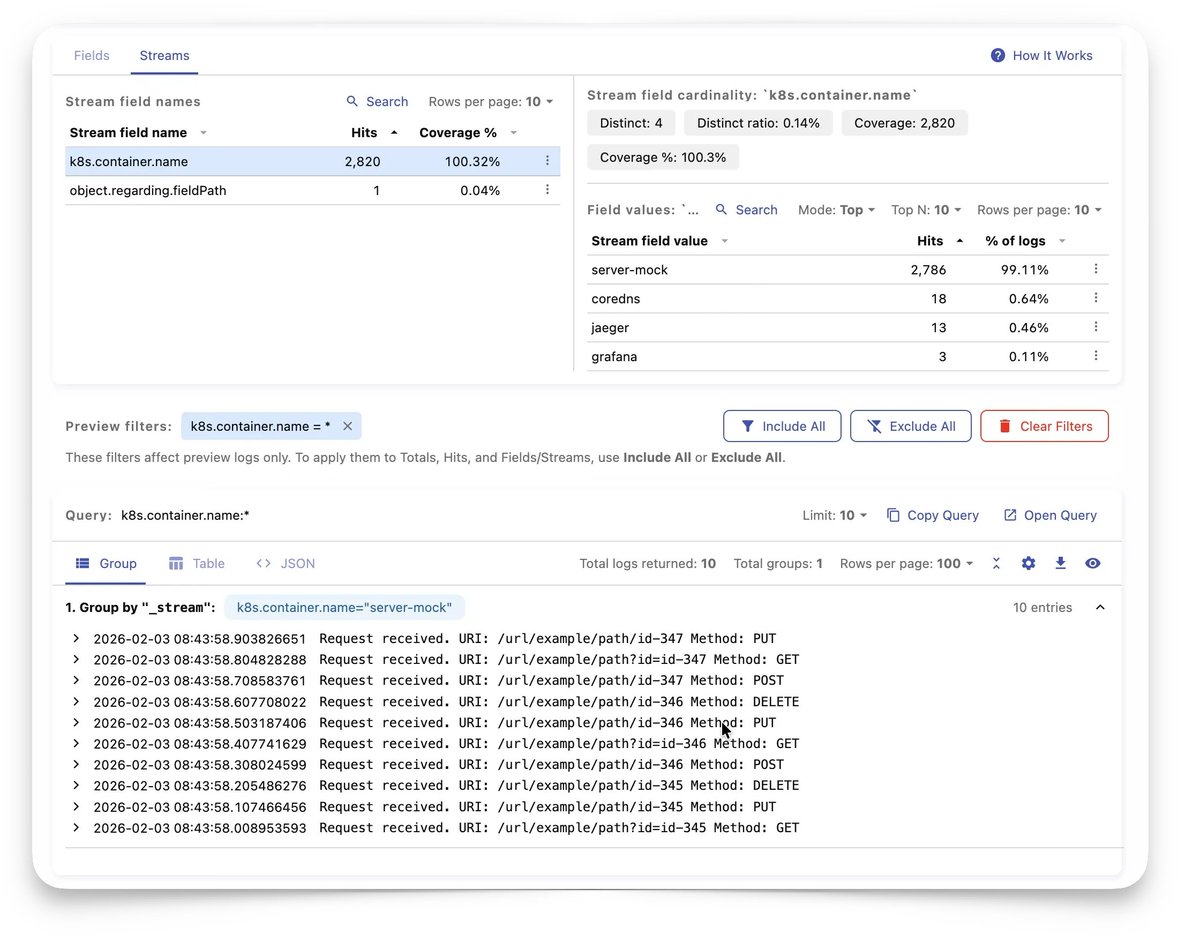Click the Include All button

[x=782, y=426]
